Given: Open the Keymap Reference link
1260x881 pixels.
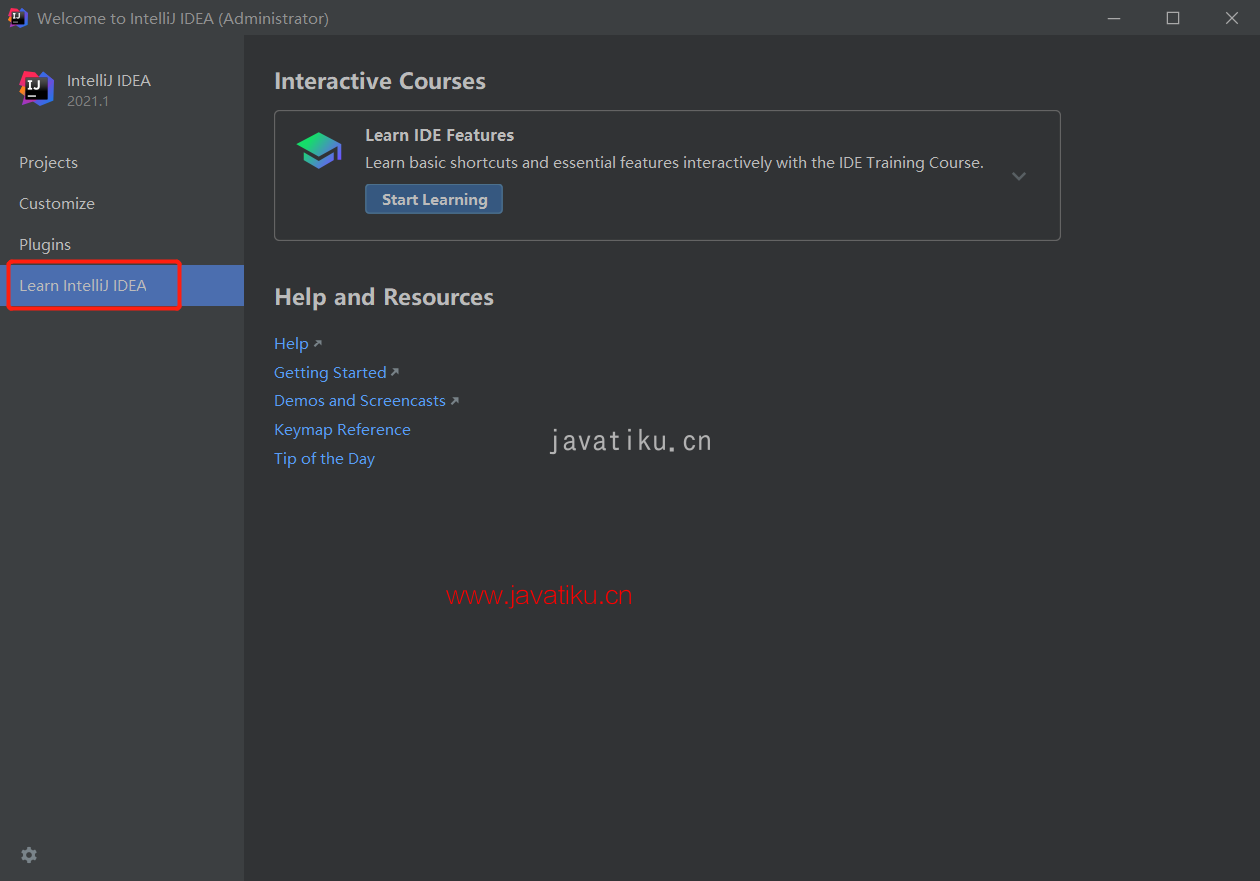Looking at the screenshot, I should coord(342,429).
